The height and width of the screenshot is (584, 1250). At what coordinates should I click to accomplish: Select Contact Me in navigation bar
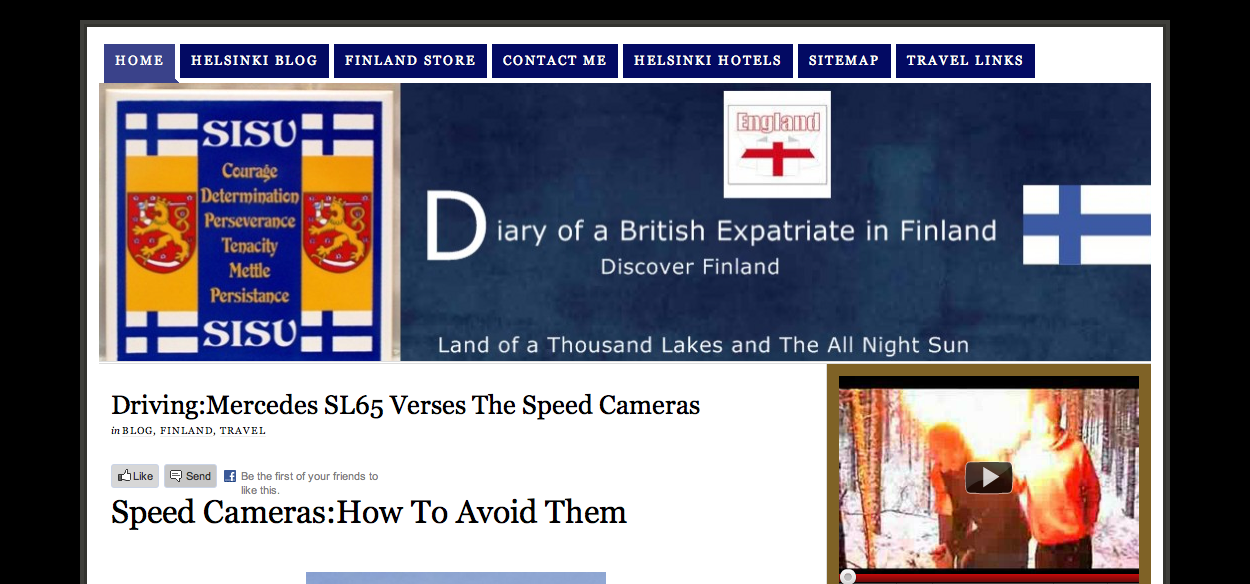click(x=555, y=61)
